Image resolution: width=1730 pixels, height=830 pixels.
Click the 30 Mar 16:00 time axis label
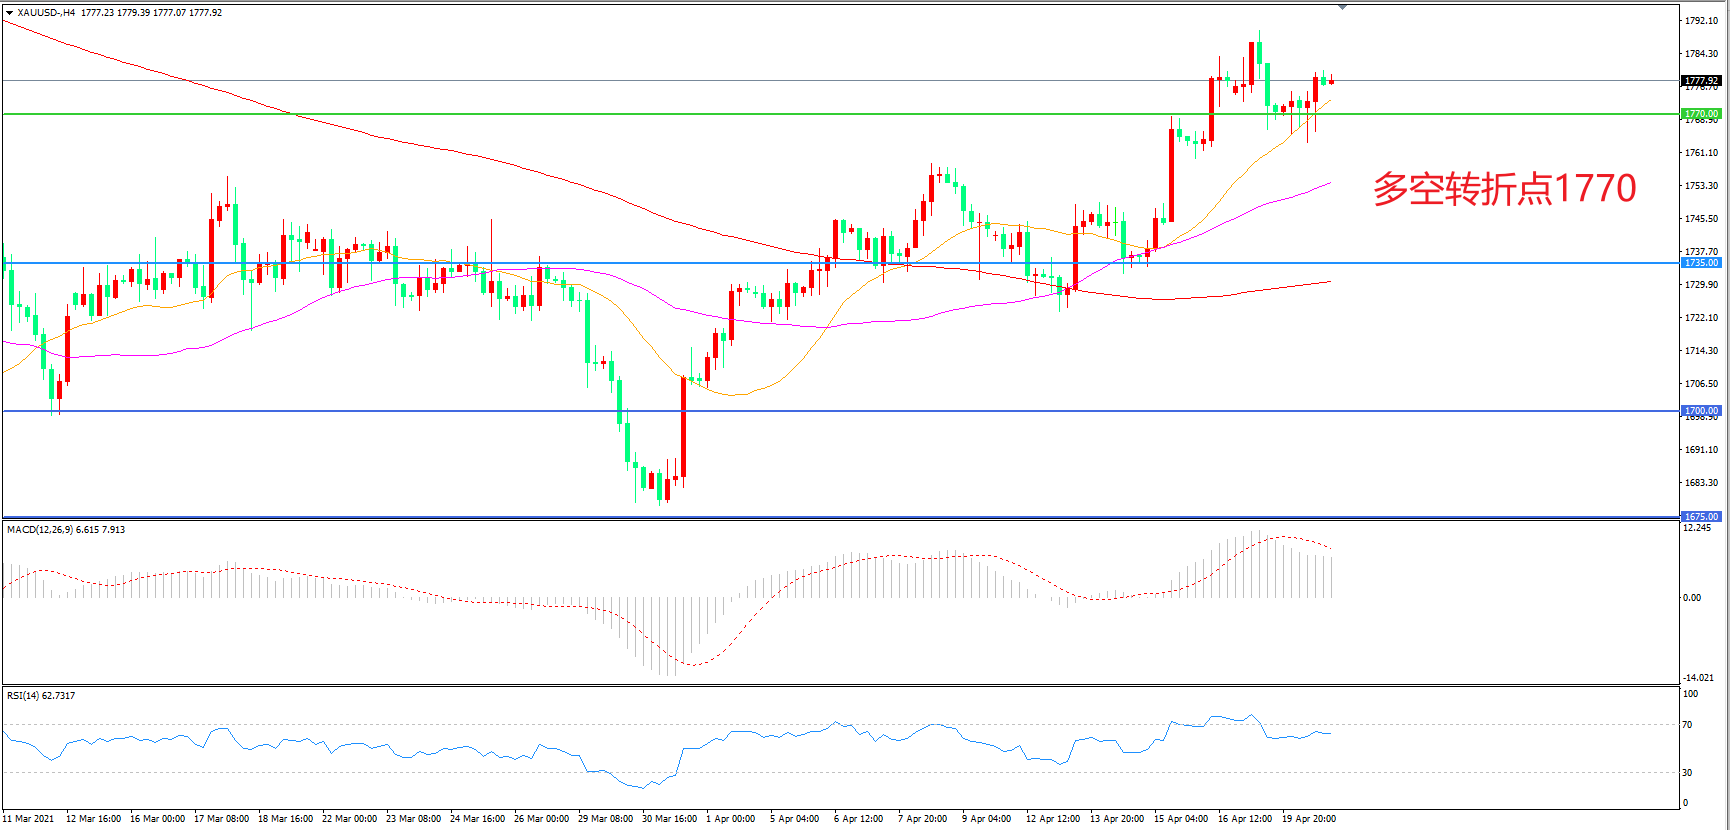point(669,819)
